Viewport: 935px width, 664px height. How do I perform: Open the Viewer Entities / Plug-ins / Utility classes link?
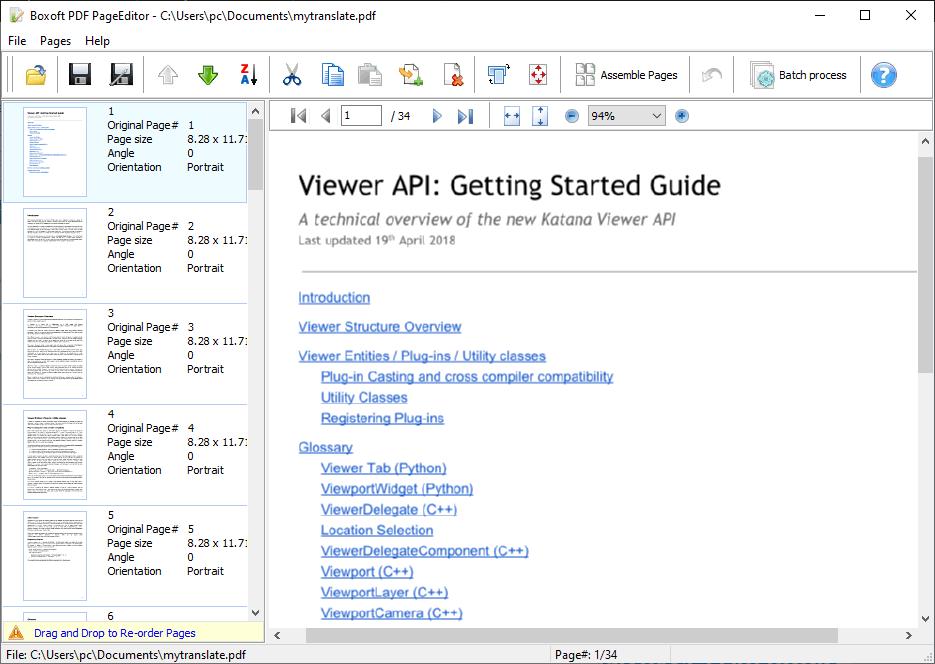pos(422,356)
